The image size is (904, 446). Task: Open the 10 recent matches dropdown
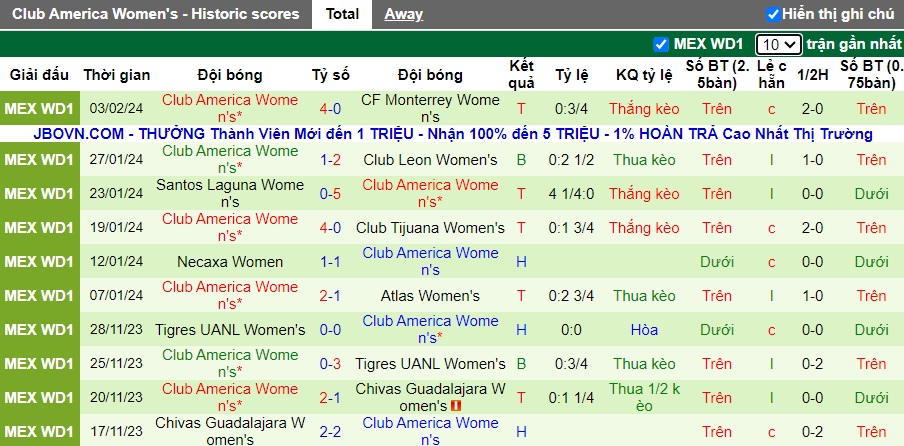(x=778, y=45)
